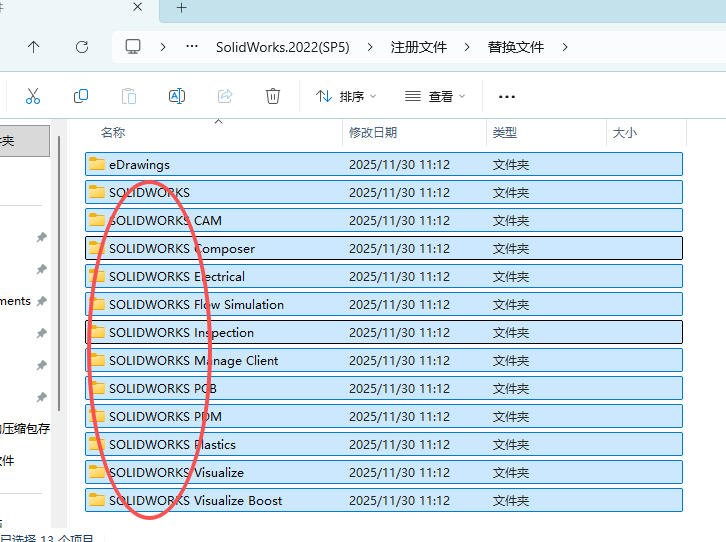Select the SOLIDWORKS PDM folder
Viewport: 726px width, 542px height.
[x=384, y=416]
